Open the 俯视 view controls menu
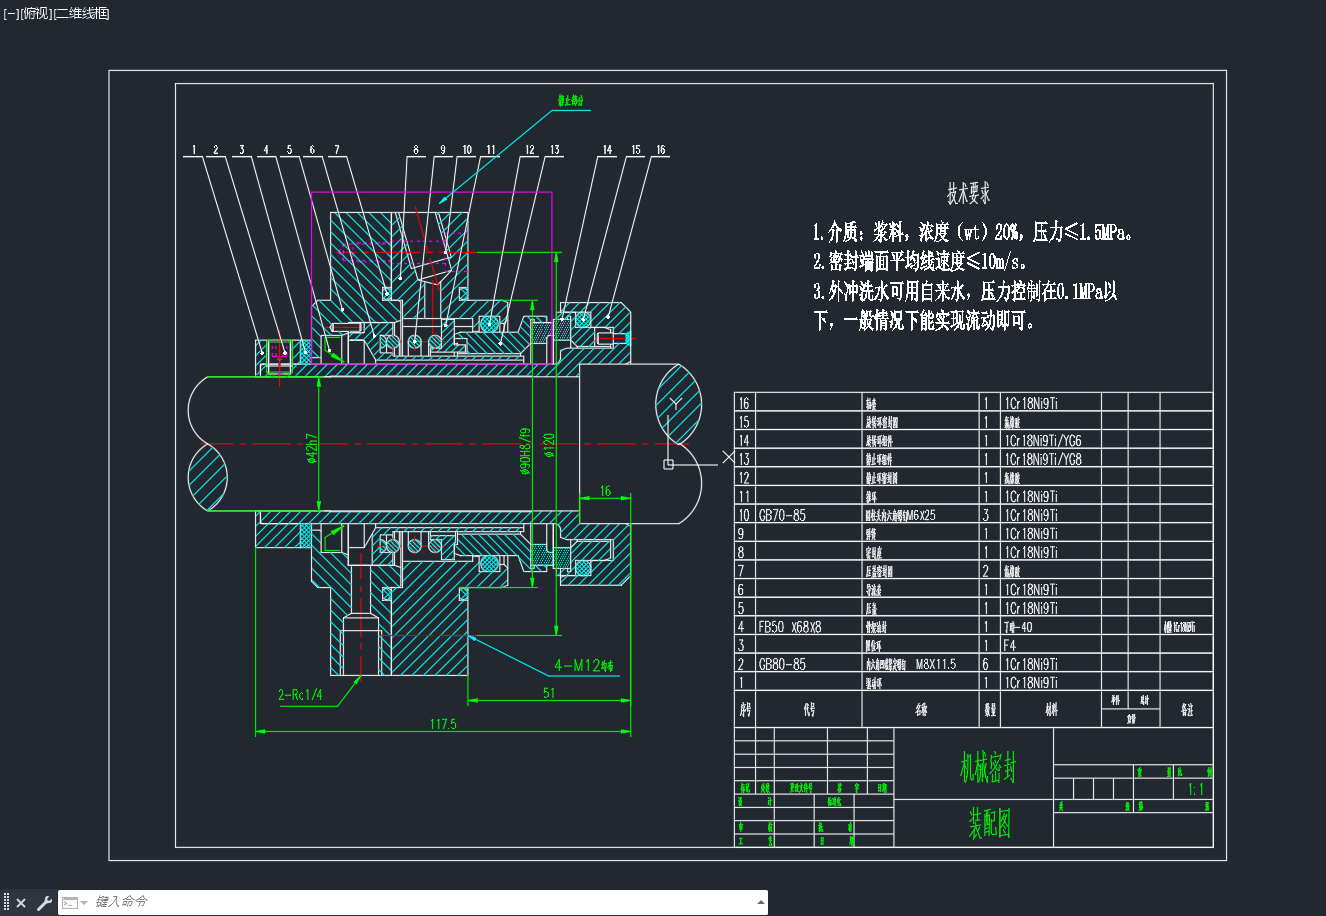 click(36, 13)
